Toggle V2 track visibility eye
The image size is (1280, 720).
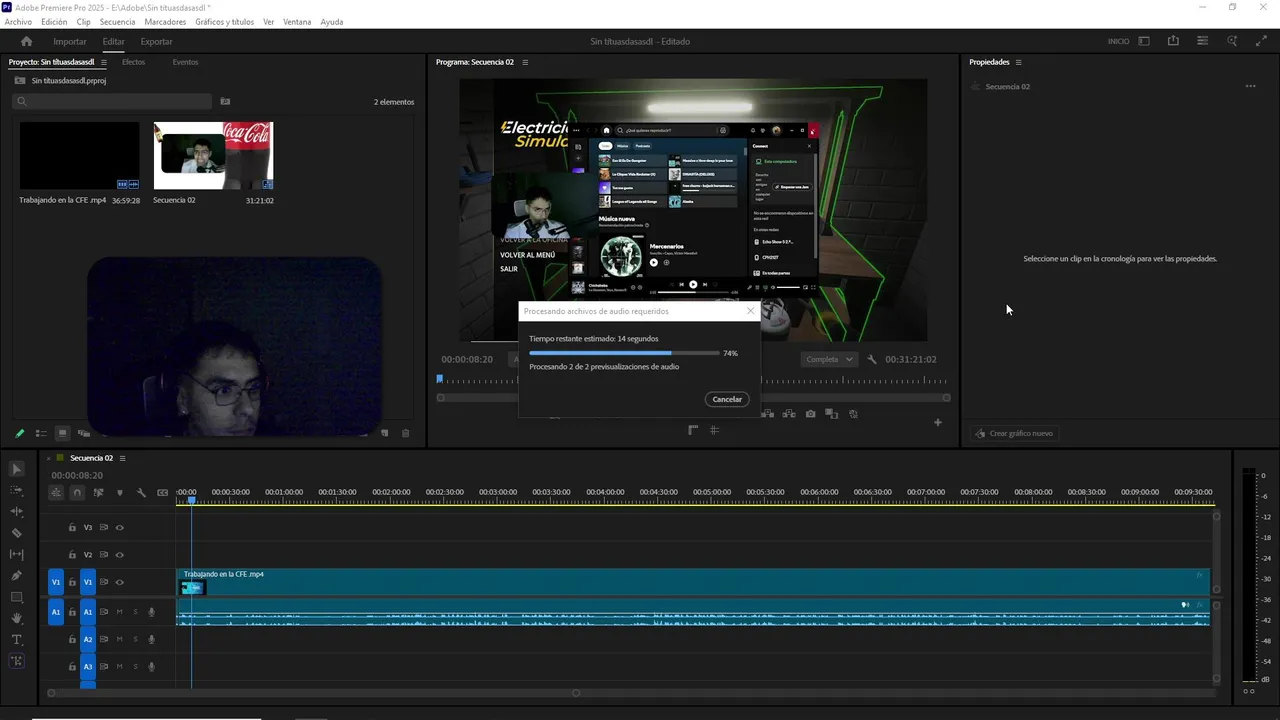(x=119, y=554)
